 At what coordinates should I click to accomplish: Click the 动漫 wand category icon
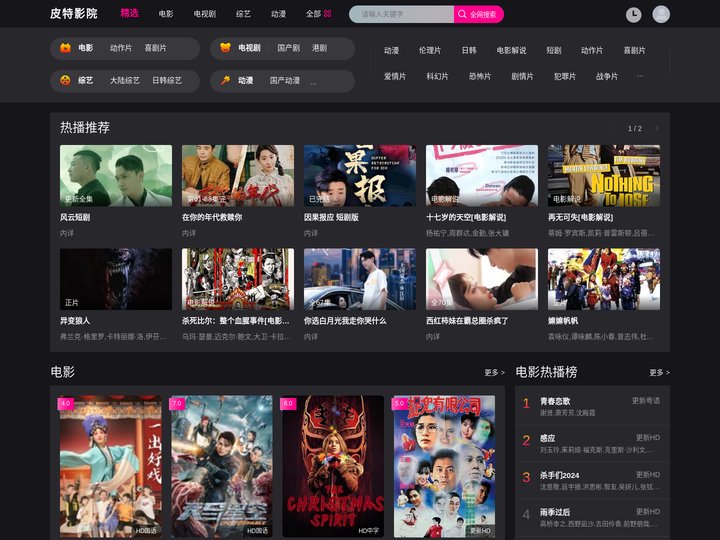click(225, 80)
